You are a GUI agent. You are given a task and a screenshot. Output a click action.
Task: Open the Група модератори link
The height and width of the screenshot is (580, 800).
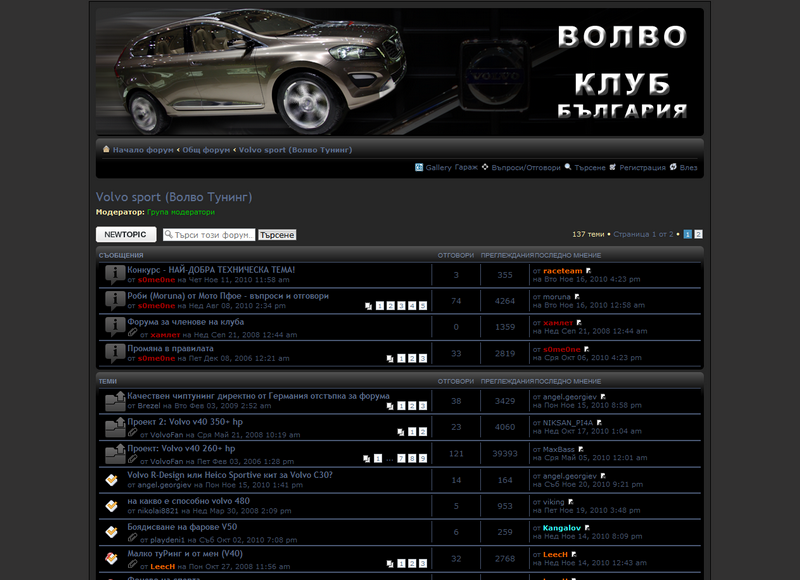(181, 212)
